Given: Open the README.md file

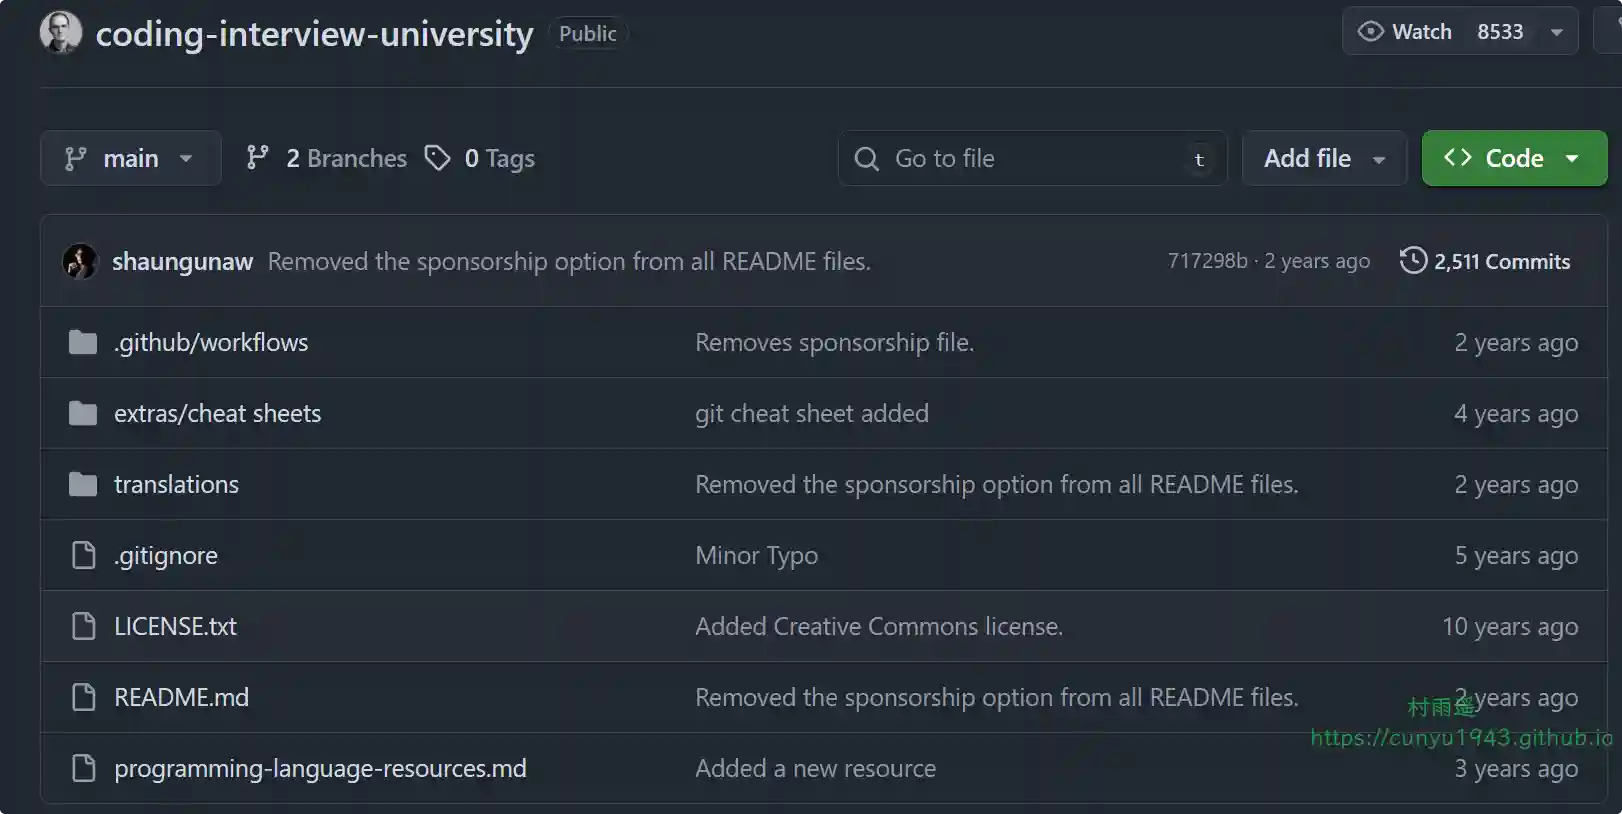Looking at the screenshot, I should tap(181, 697).
